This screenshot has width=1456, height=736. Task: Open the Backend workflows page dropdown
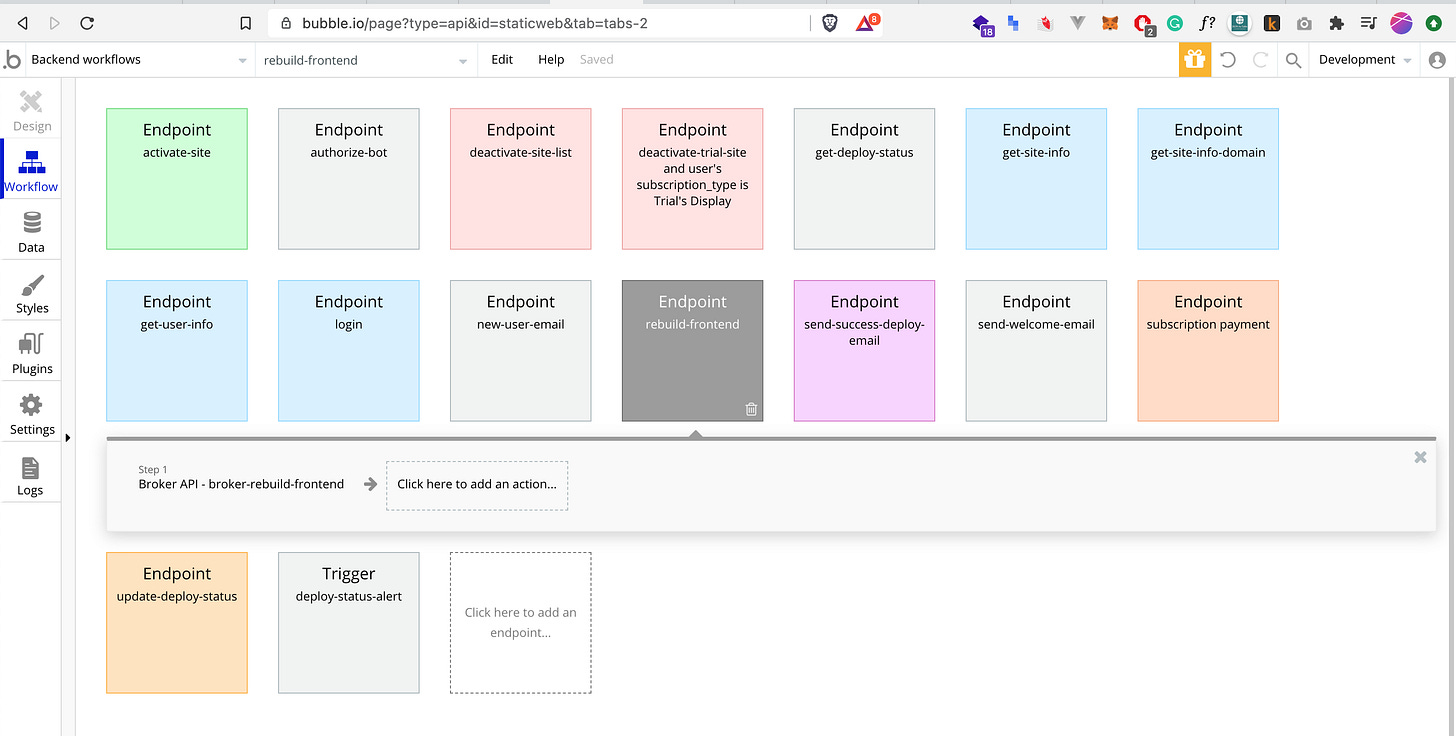pyautogui.click(x=241, y=59)
